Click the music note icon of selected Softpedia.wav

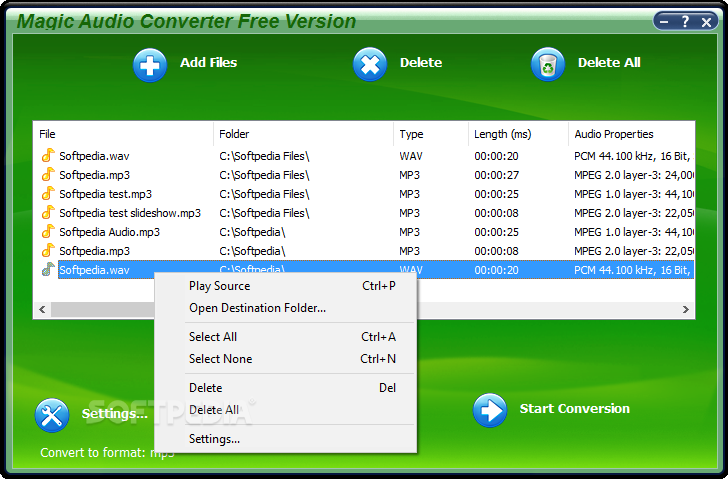click(48, 269)
